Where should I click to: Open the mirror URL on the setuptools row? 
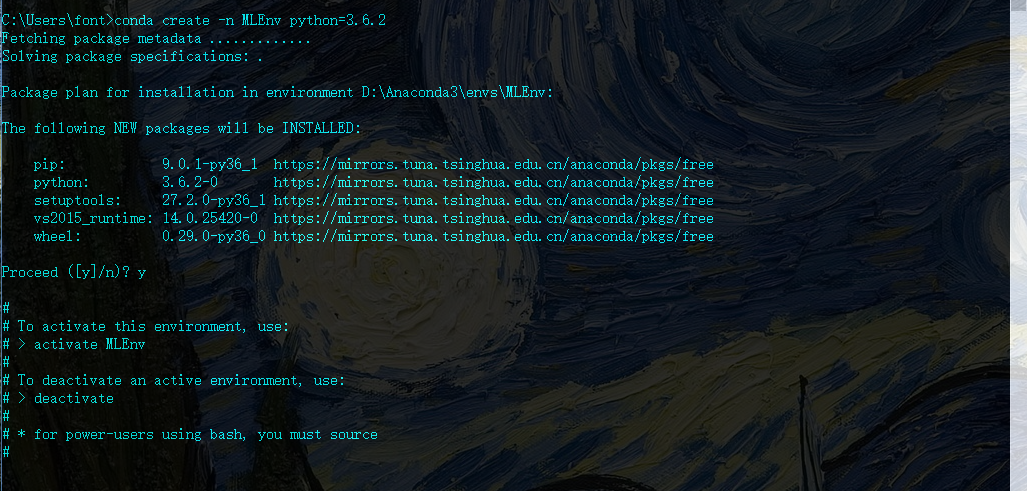(494, 201)
